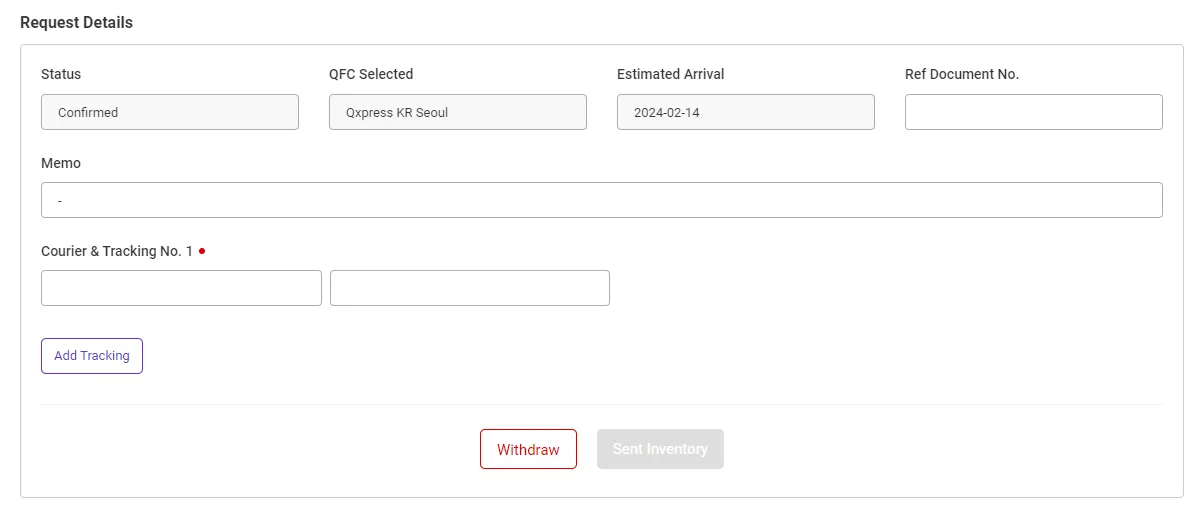Click the Courier & Tracking No. 1 label
The width and height of the screenshot is (1198, 524).
tap(117, 251)
